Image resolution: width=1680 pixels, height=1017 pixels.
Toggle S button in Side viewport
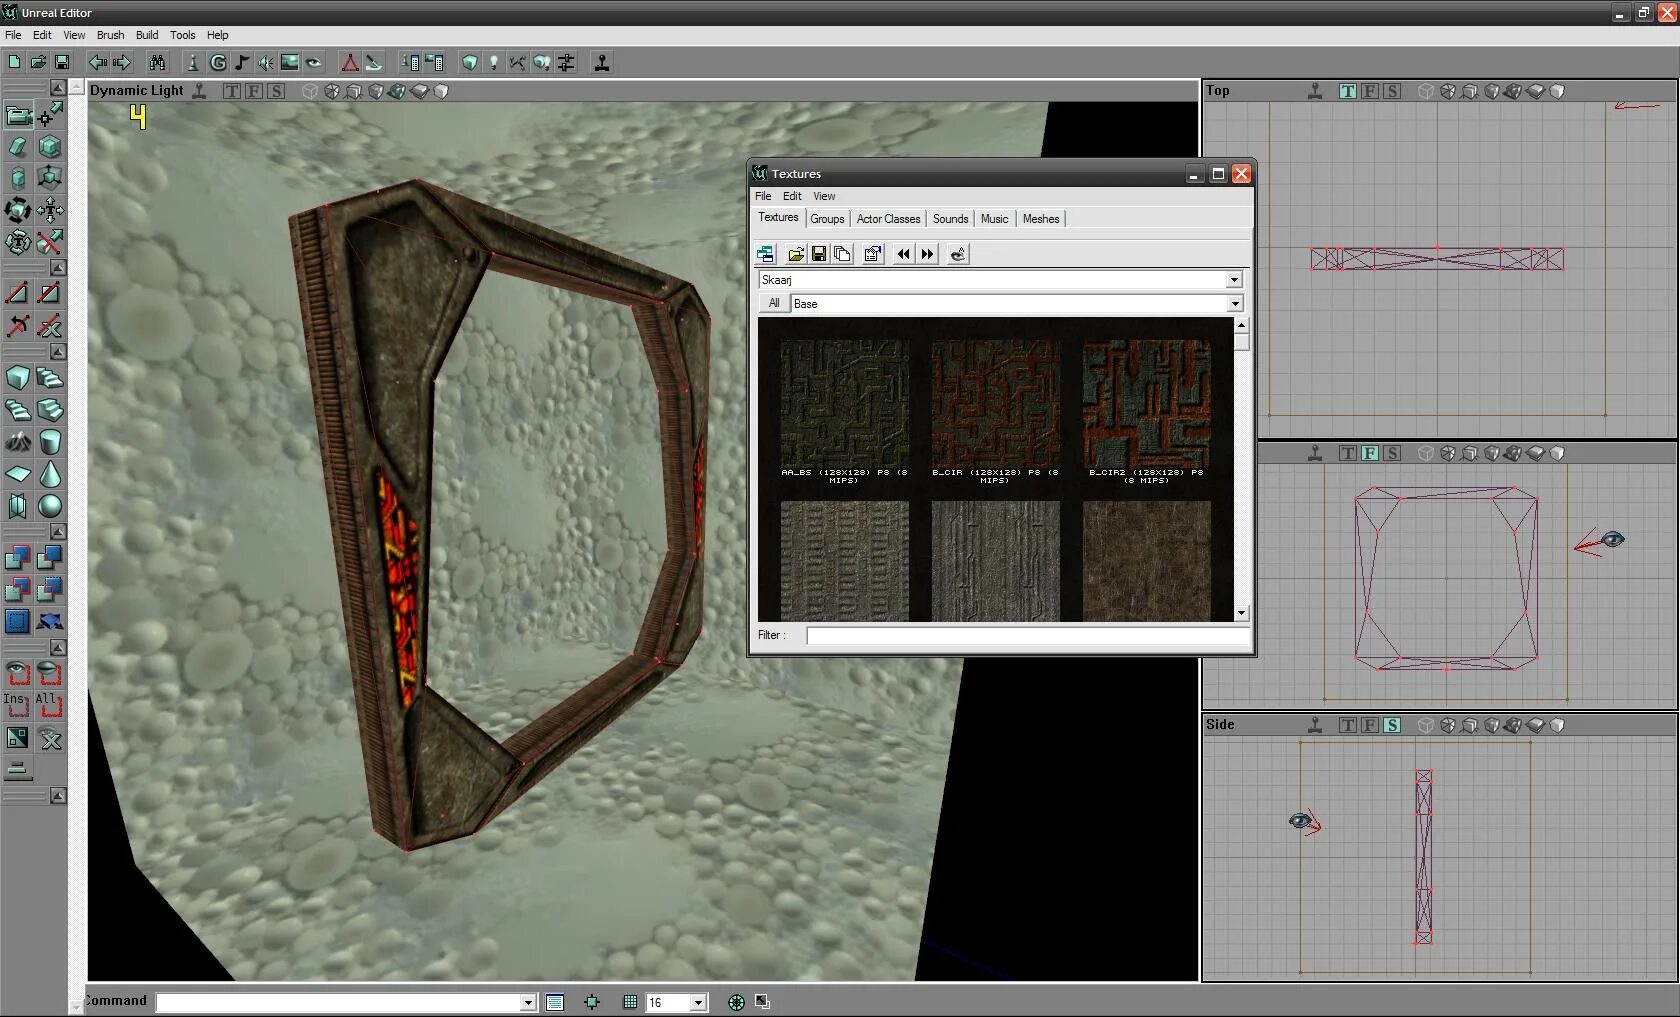pyautogui.click(x=1392, y=725)
